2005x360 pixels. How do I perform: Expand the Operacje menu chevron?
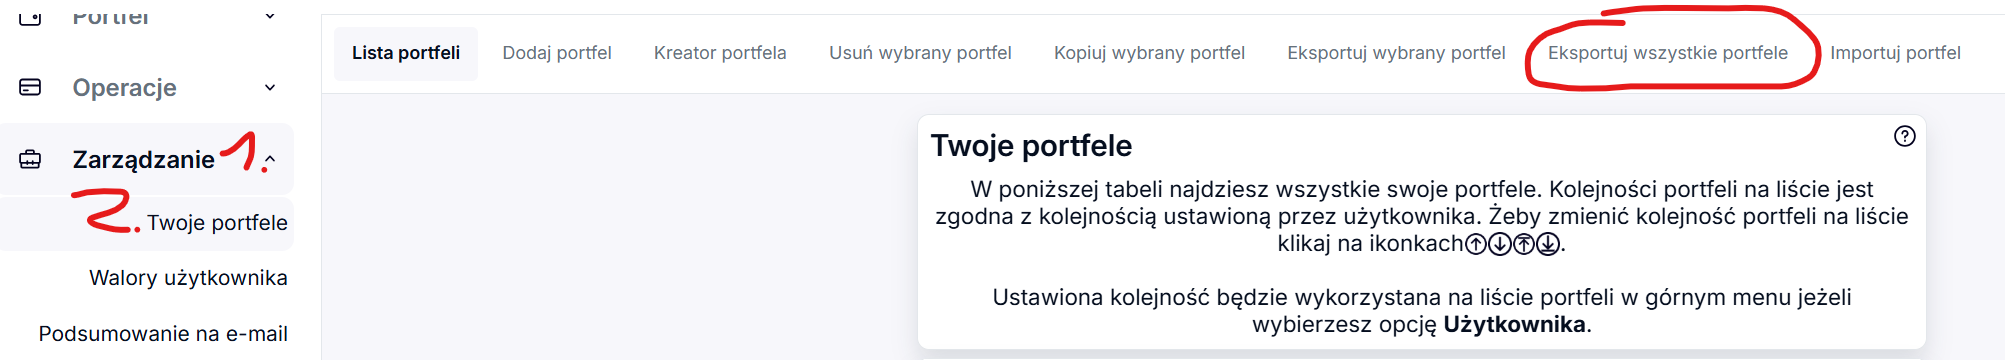pyautogui.click(x=270, y=87)
